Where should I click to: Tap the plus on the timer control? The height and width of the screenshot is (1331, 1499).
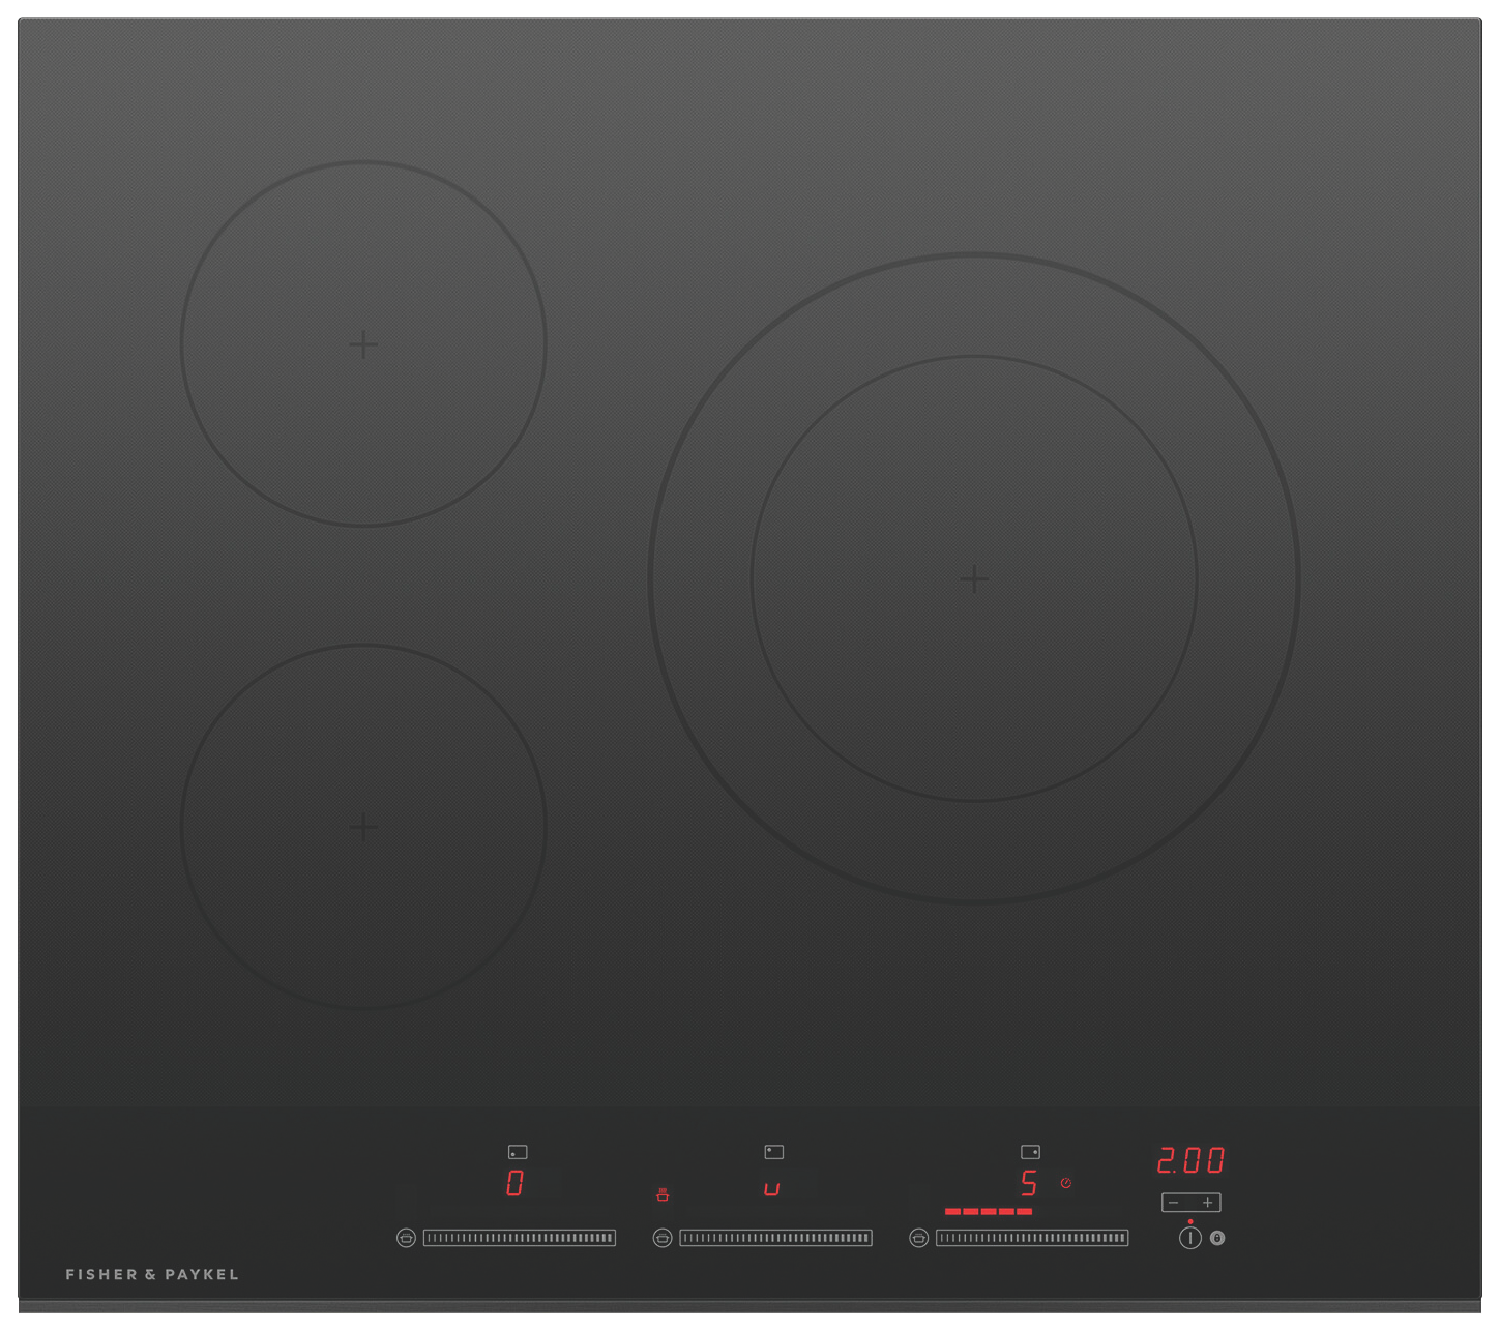[1207, 1202]
